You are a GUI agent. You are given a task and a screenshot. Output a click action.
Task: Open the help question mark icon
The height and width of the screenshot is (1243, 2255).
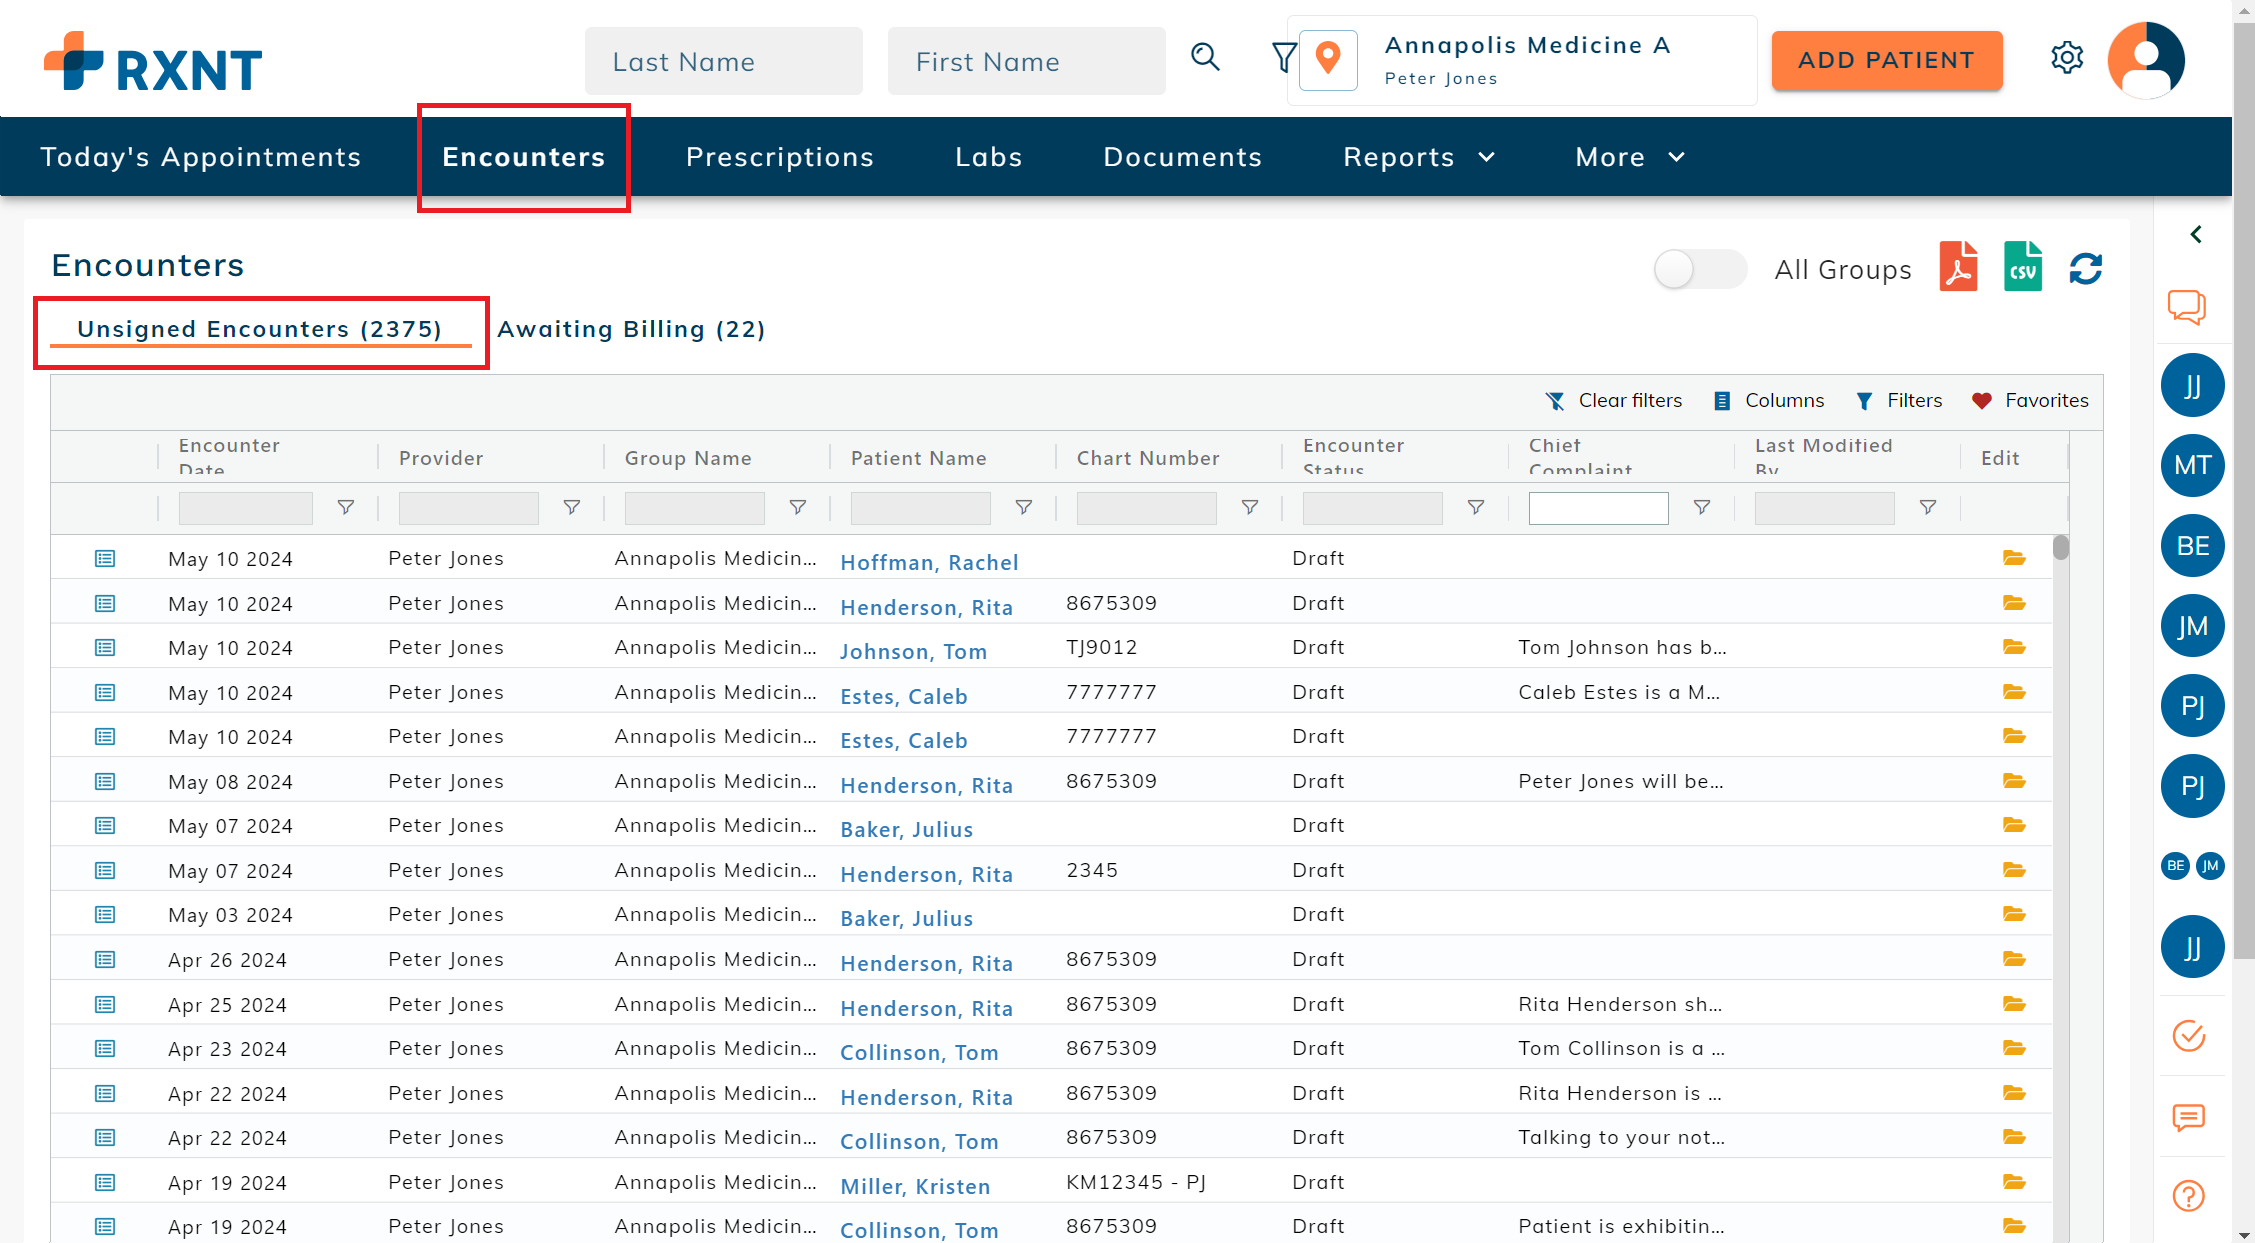click(x=2188, y=1195)
